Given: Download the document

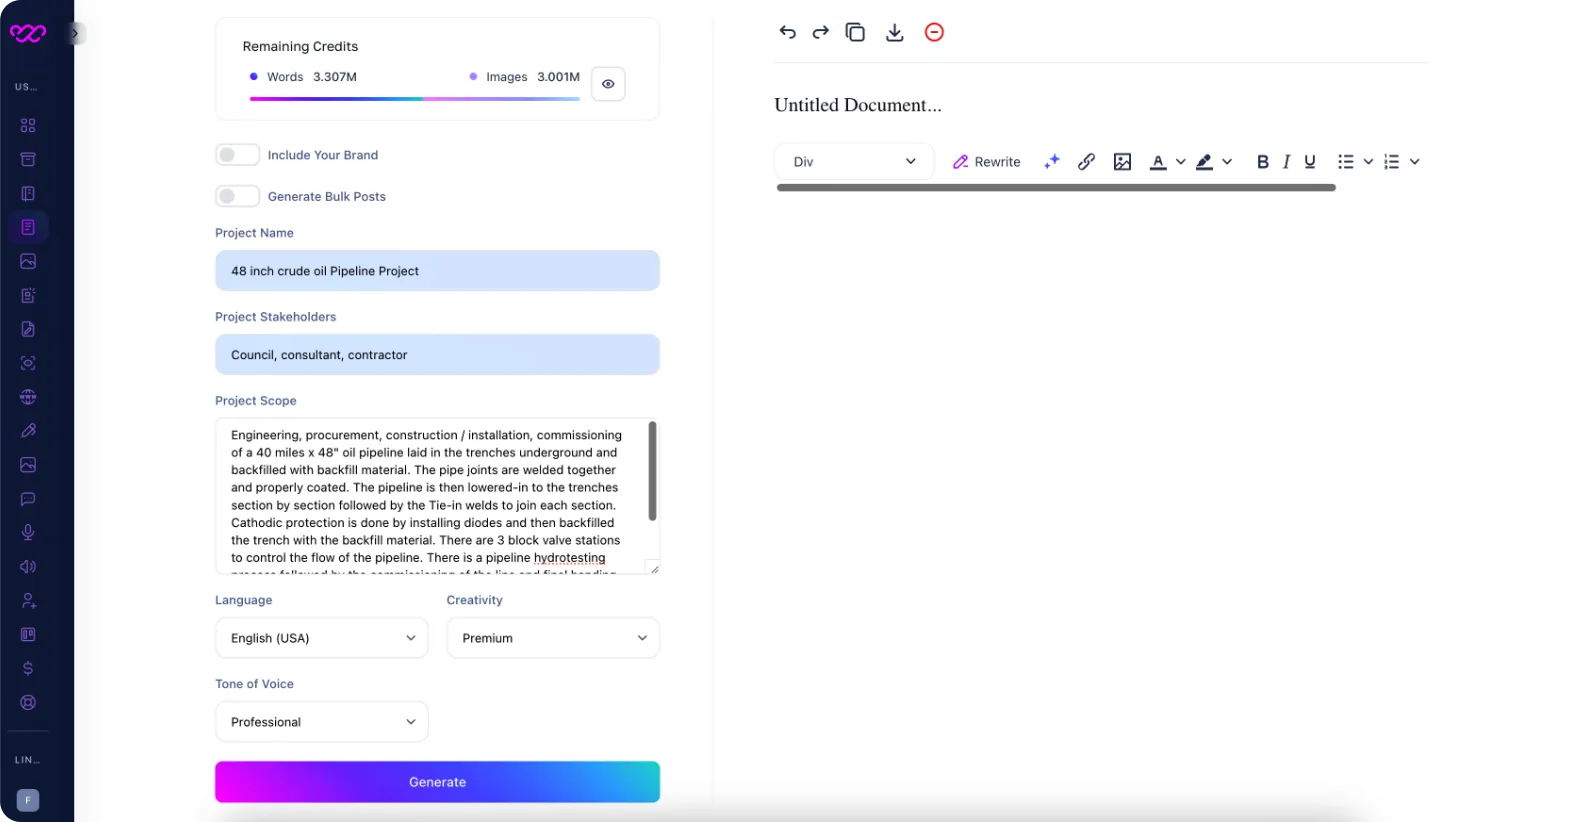Looking at the screenshot, I should pyautogui.click(x=895, y=32).
